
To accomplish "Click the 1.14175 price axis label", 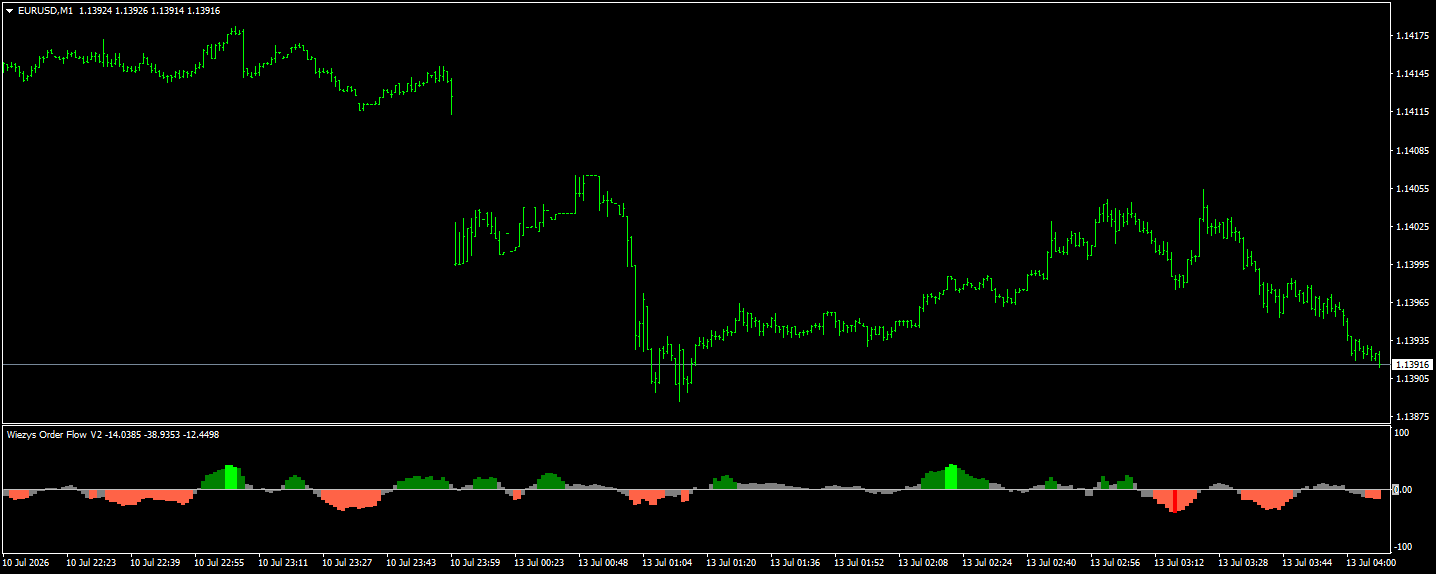I will tap(1412, 36).
